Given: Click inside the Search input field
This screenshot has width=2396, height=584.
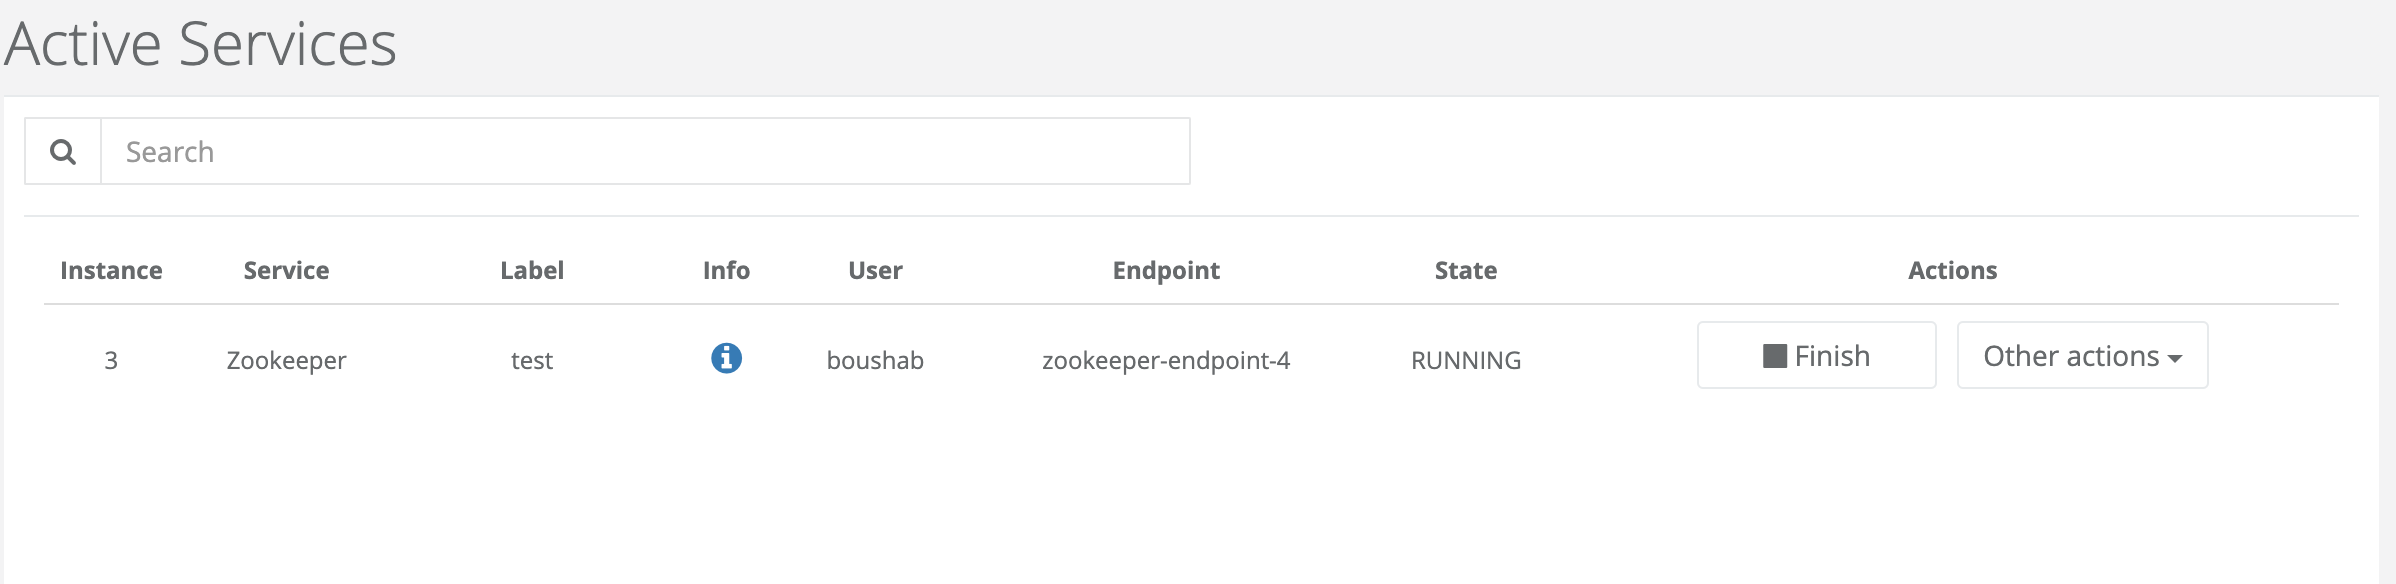Looking at the screenshot, I should click(645, 151).
